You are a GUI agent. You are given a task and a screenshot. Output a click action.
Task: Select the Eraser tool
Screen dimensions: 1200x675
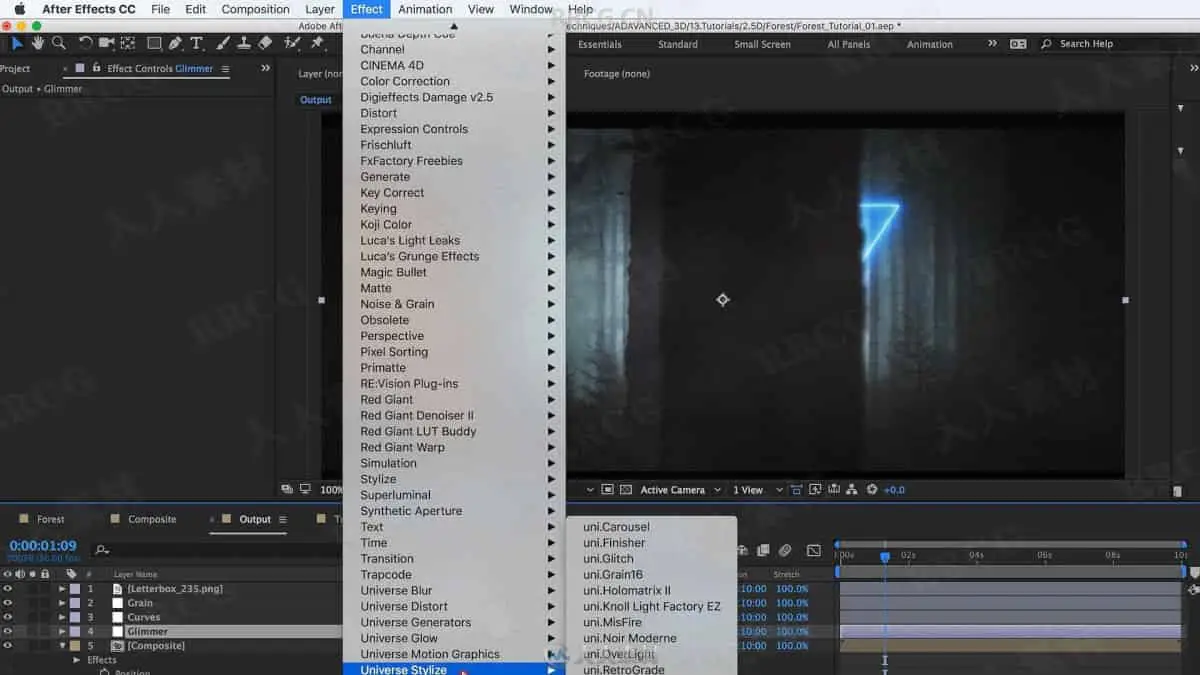(264, 43)
